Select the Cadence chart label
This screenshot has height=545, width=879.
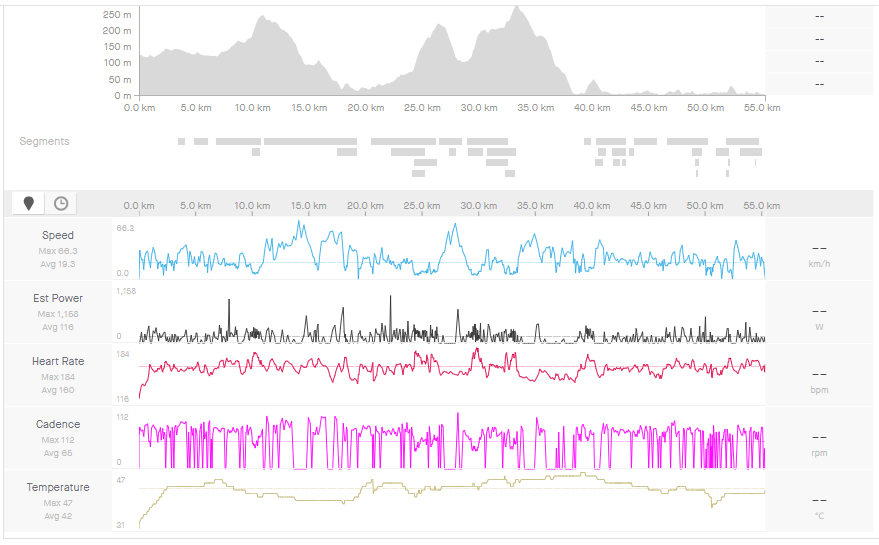click(x=57, y=425)
